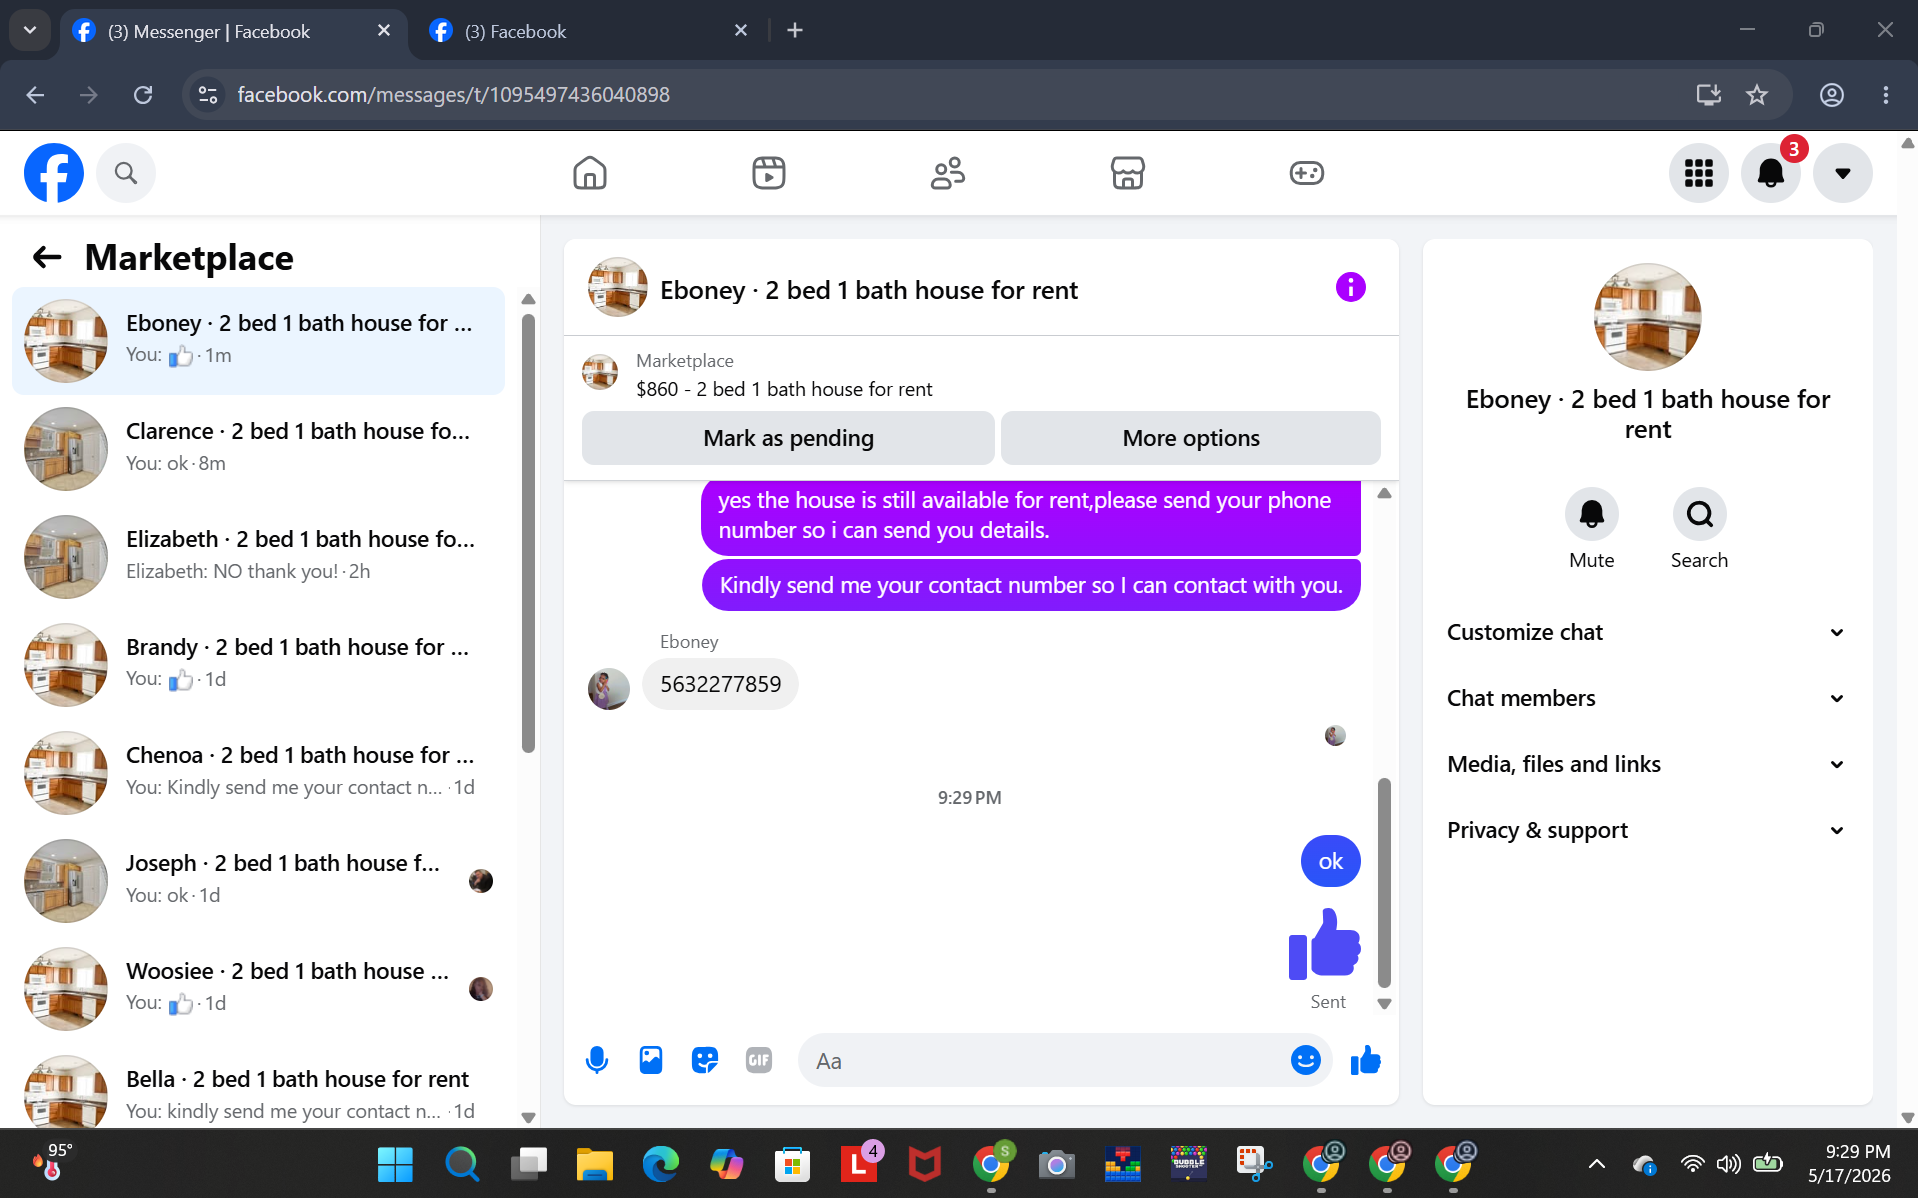This screenshot has width=1918, height=1198.
Task: Show hidden tray icons
Action: coord(1597,1164)
